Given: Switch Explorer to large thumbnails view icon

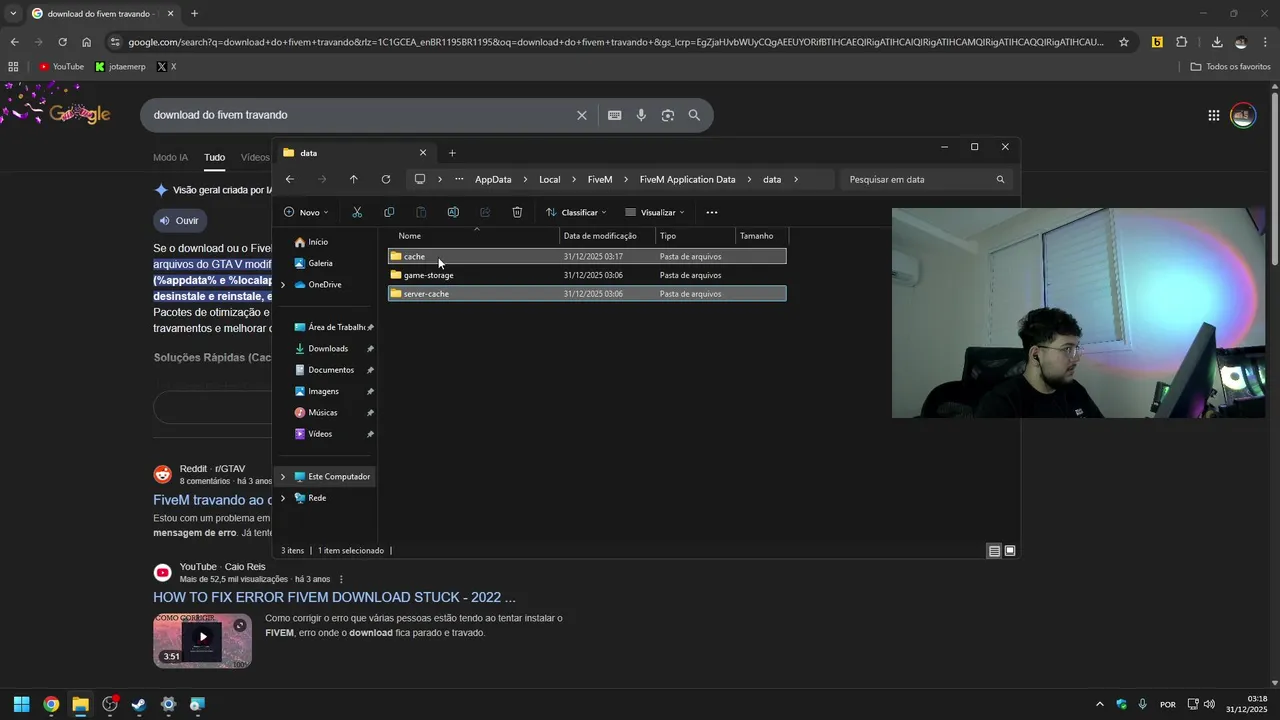Looking at the screenshot, I should (1010, 551).
